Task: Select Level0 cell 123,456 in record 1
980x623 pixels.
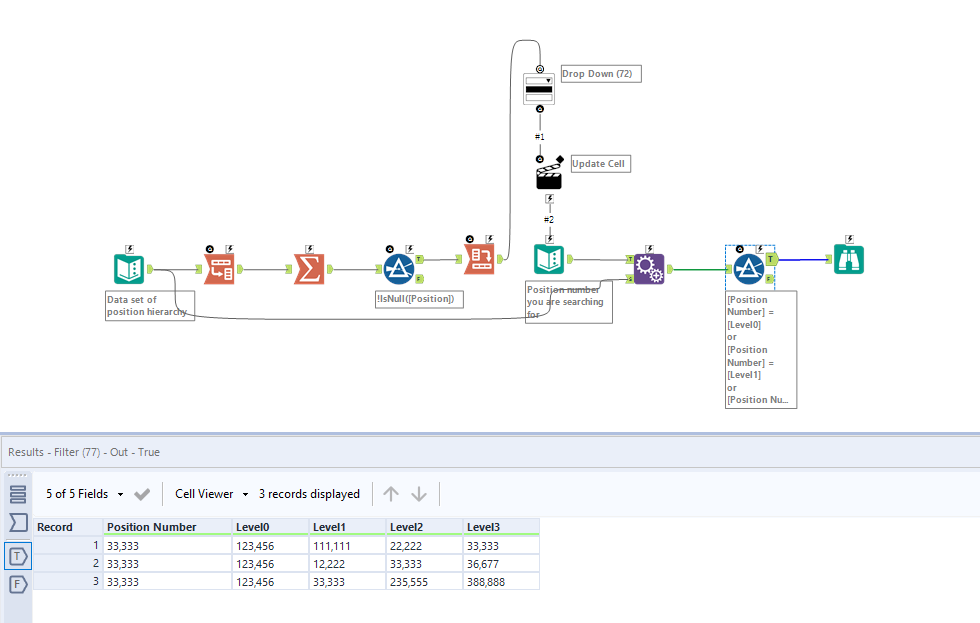Action: (271, 546)
